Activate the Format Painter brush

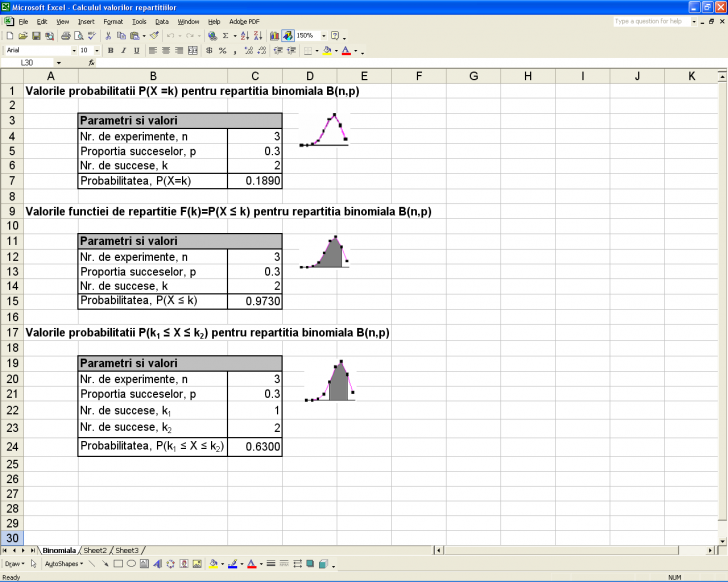155,36
